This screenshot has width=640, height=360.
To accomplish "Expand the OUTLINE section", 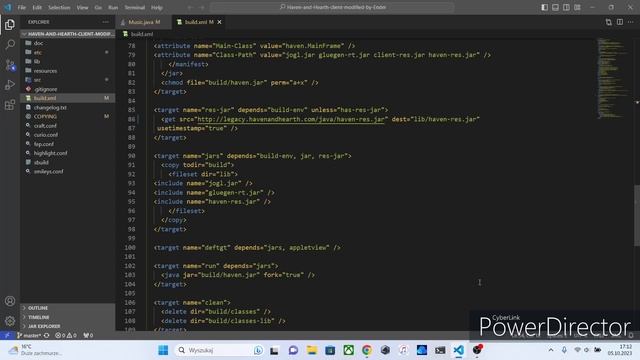I will coord(68,308).
